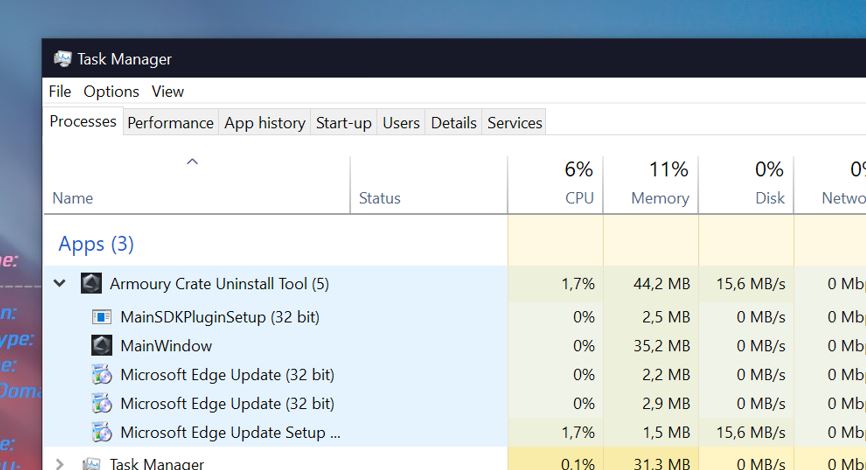
Task: Switch to the App history tab
Action: 264,123
